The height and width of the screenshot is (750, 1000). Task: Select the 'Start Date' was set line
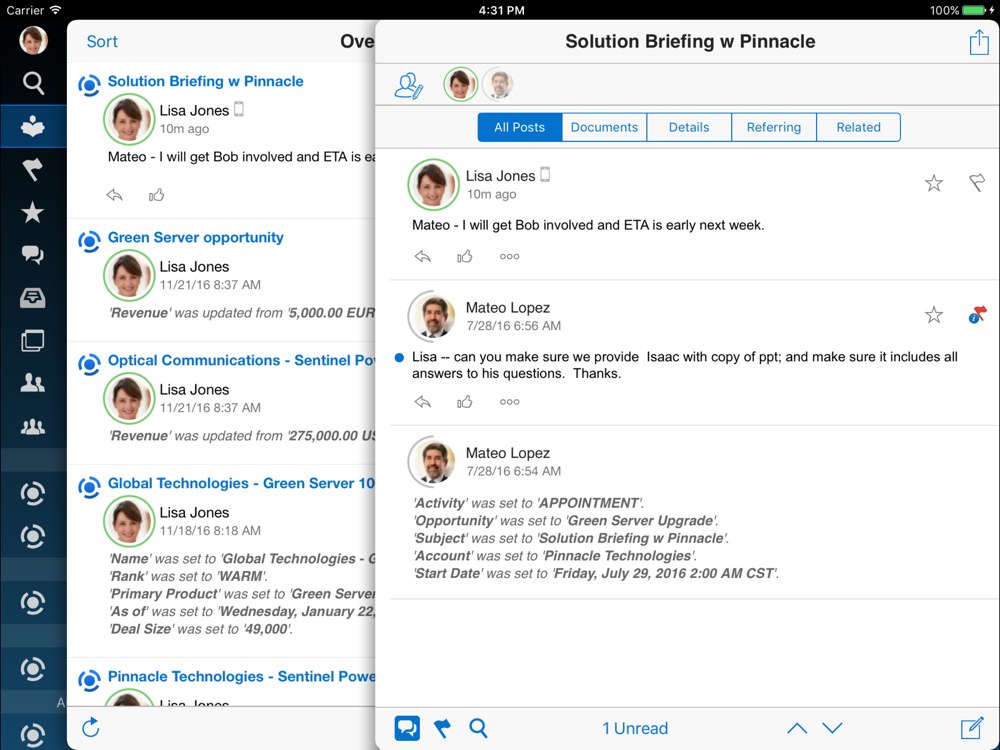[596, 573]
